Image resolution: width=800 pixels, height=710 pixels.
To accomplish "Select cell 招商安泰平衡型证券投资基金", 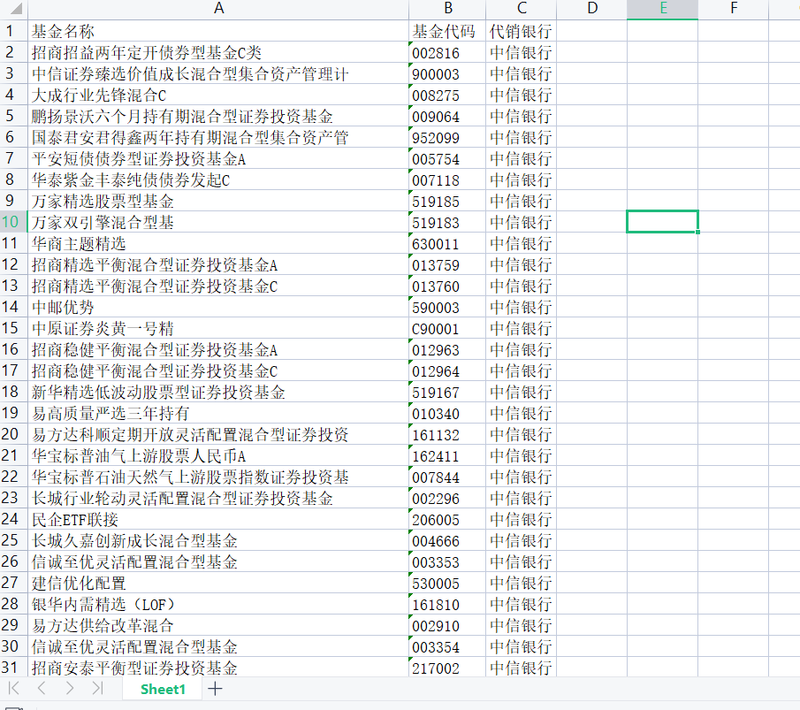I will tap(218, 668).
